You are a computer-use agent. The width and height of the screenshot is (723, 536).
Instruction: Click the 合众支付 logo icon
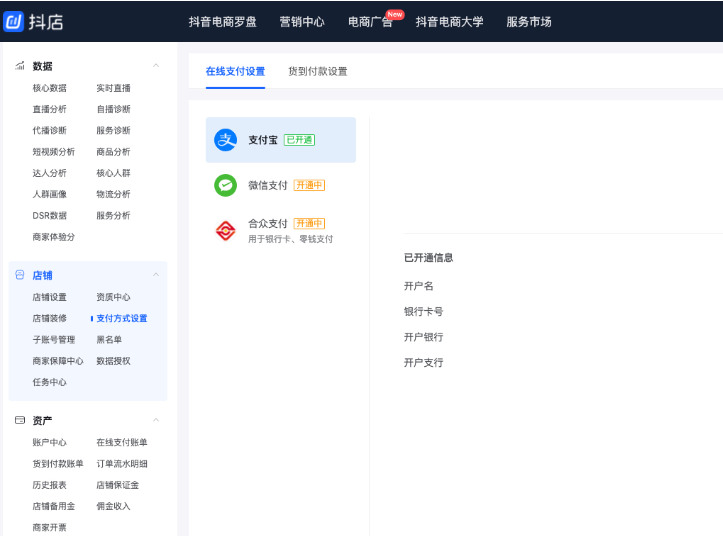[225, 230]
